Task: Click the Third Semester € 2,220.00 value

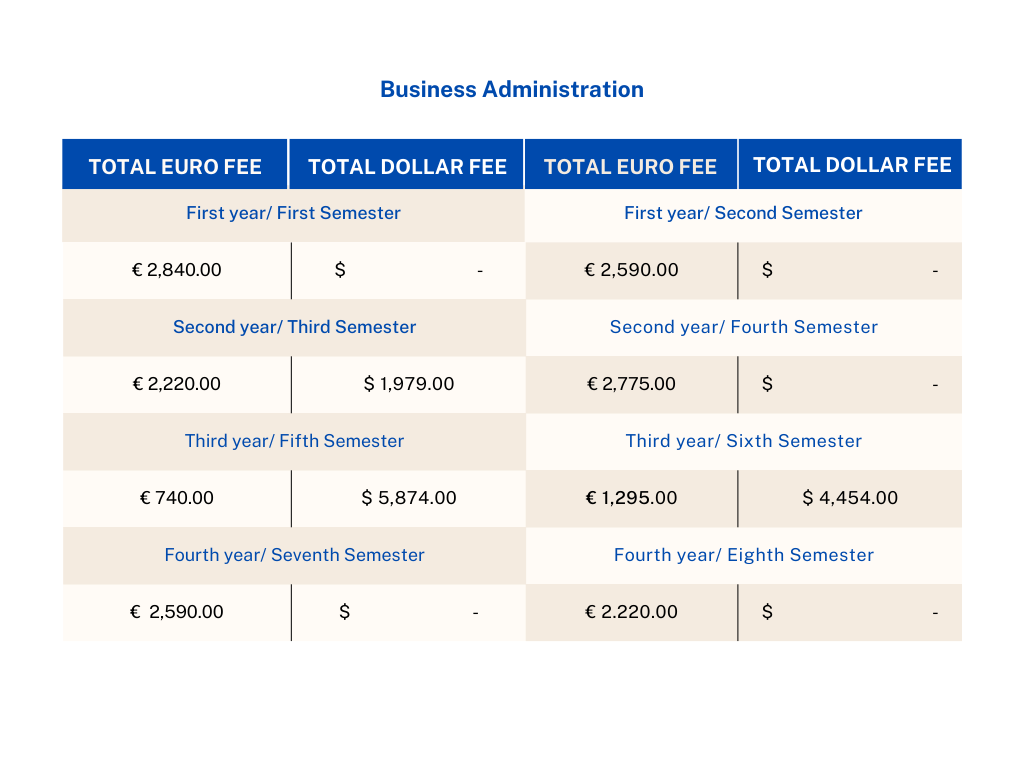Action: click(176, 384)
